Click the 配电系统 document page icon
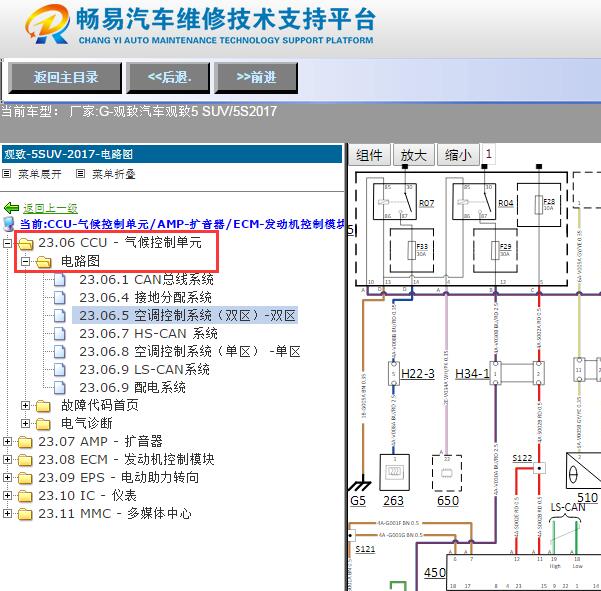The height and width of the screenshot is (591, 601). pos(59,387)
